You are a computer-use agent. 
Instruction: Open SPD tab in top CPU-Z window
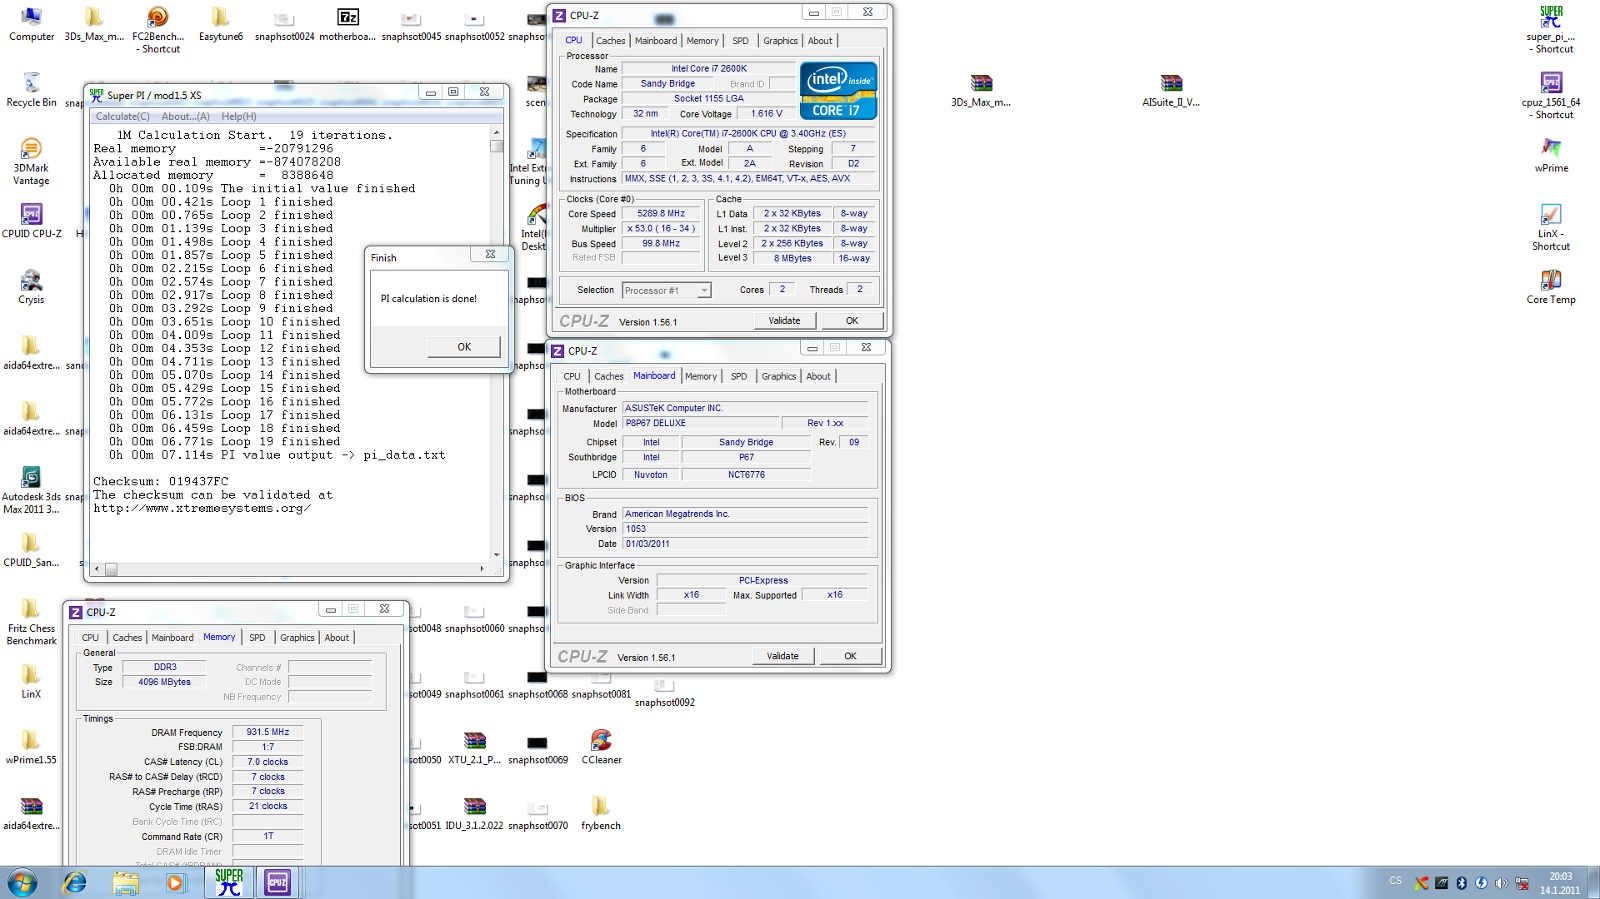click(x=740, y=41)
